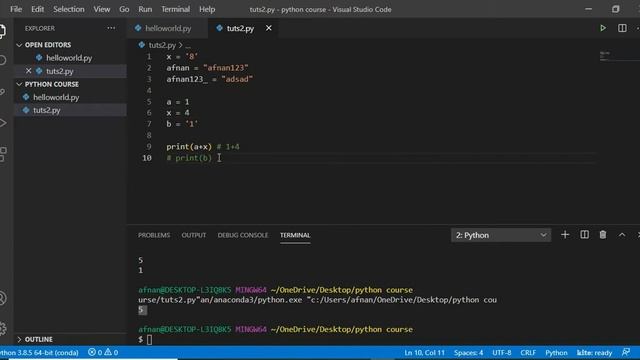Screen dimensions: 640x360
Task: Open the Go menu
Action: coord(124,9)
